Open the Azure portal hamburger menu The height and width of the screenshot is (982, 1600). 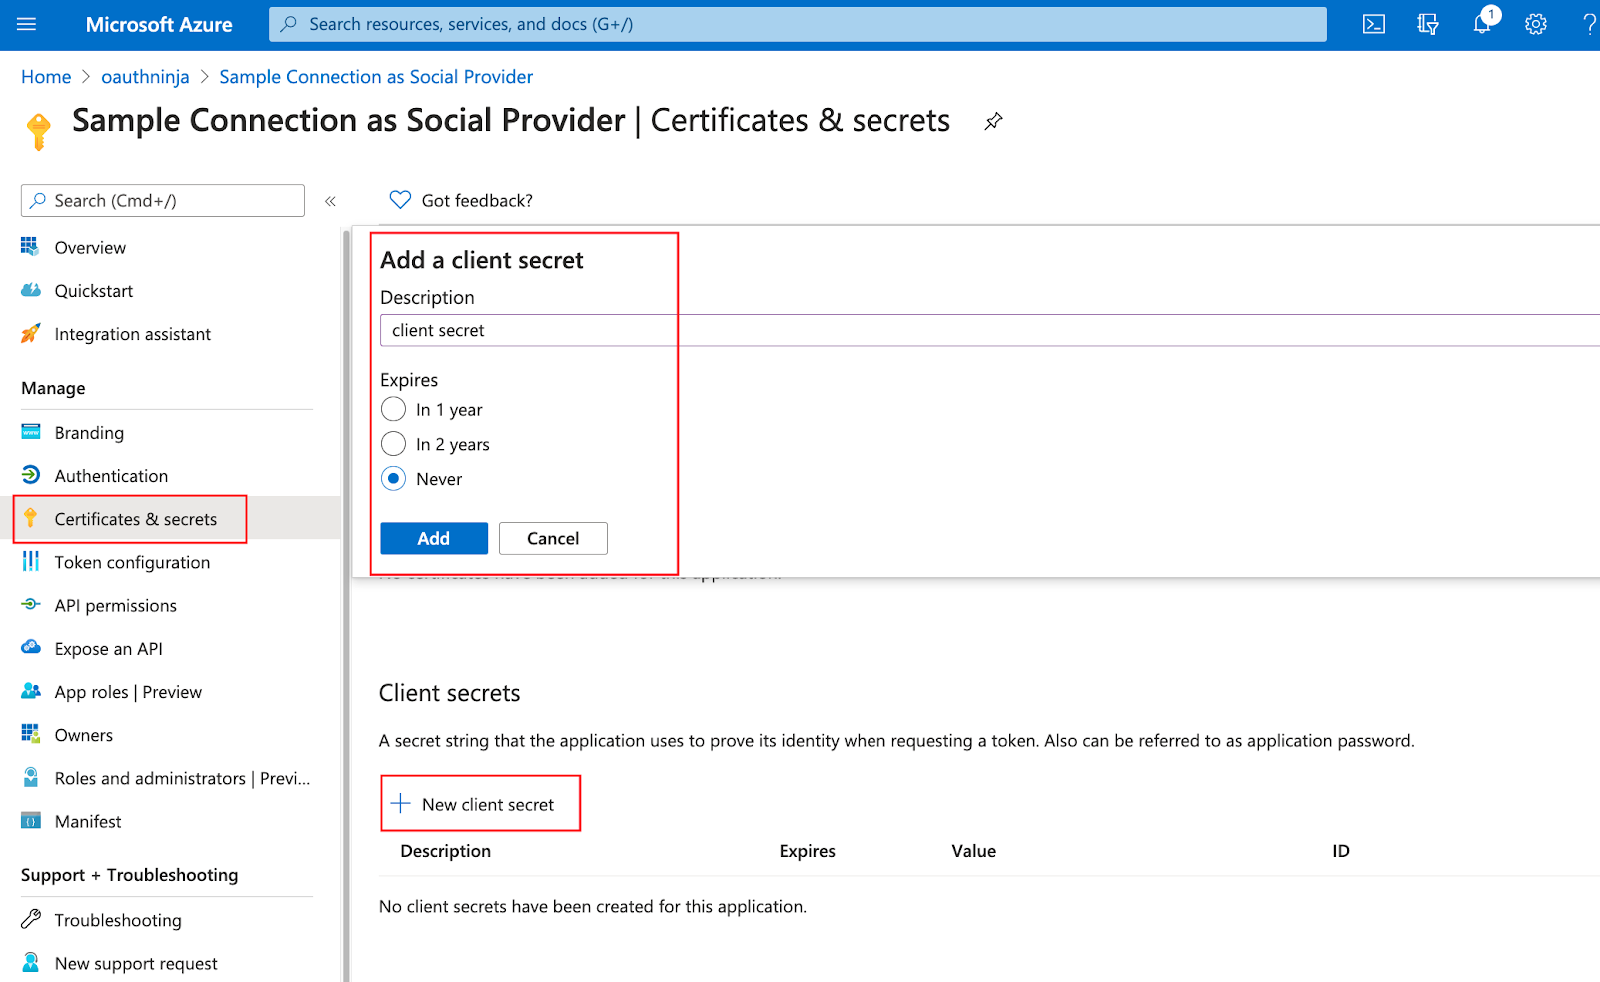[x=27, y=24]
